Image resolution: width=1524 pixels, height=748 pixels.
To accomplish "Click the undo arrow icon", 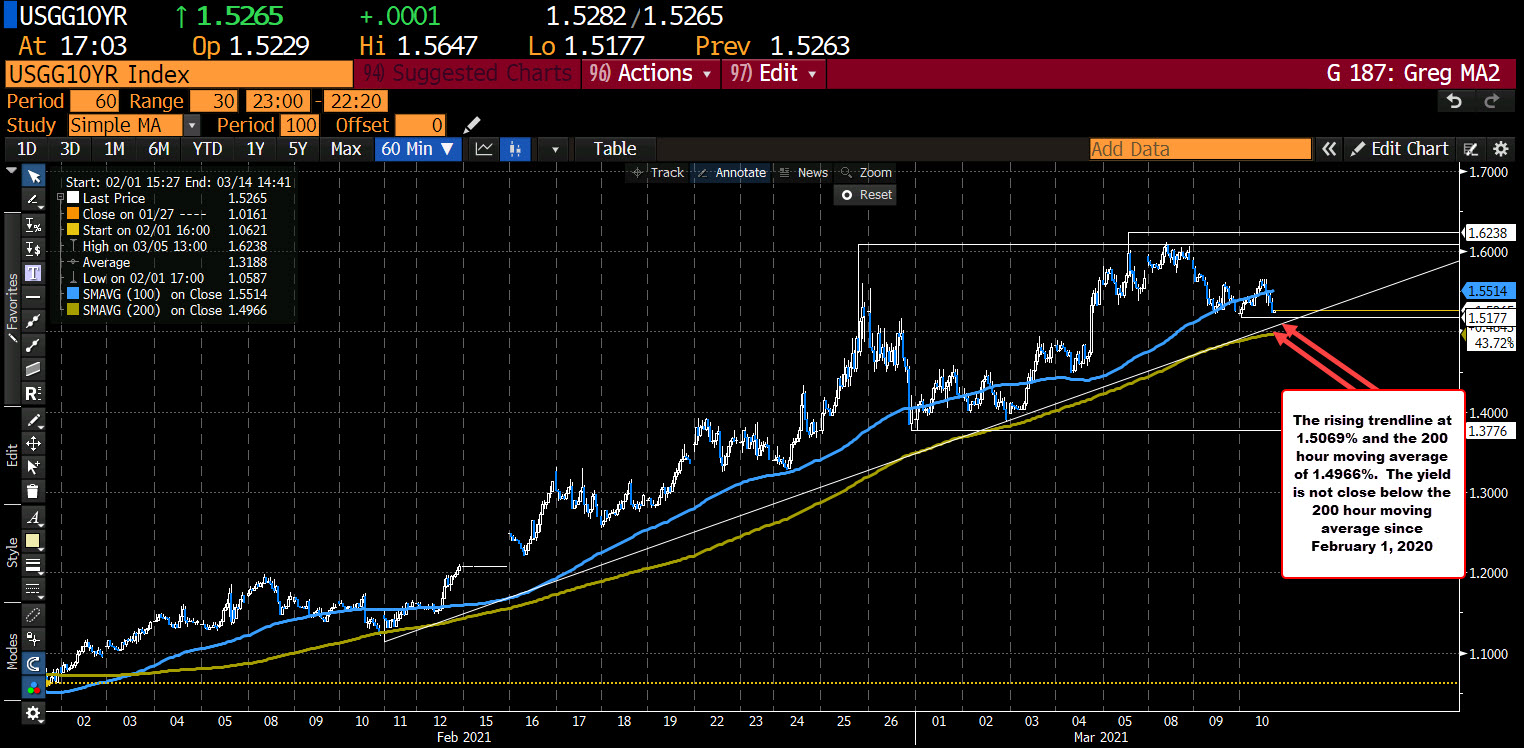I will [1455, 101].
